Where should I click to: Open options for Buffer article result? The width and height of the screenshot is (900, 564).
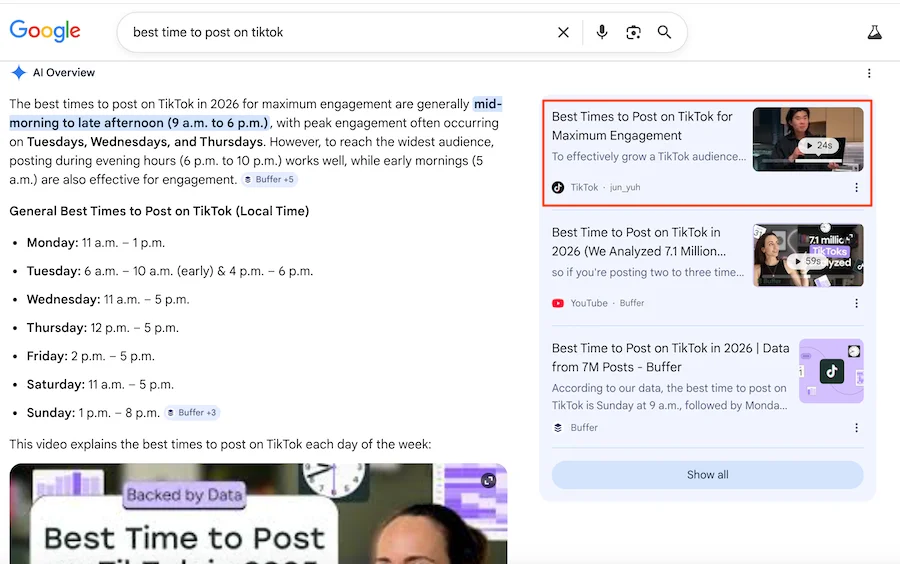tap(856, 427)
